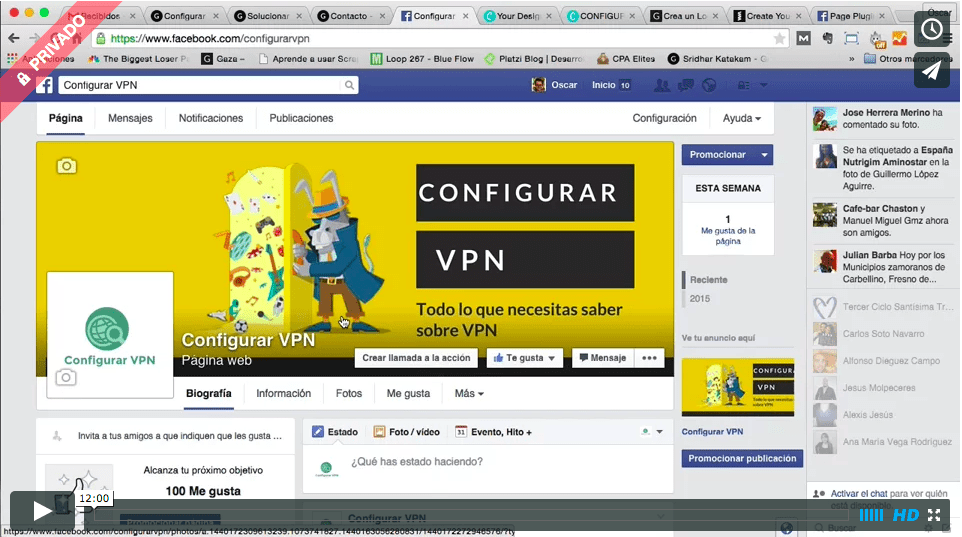Open the Facebook messages icon
Viewport: 962px width, 537px height.
685,85
